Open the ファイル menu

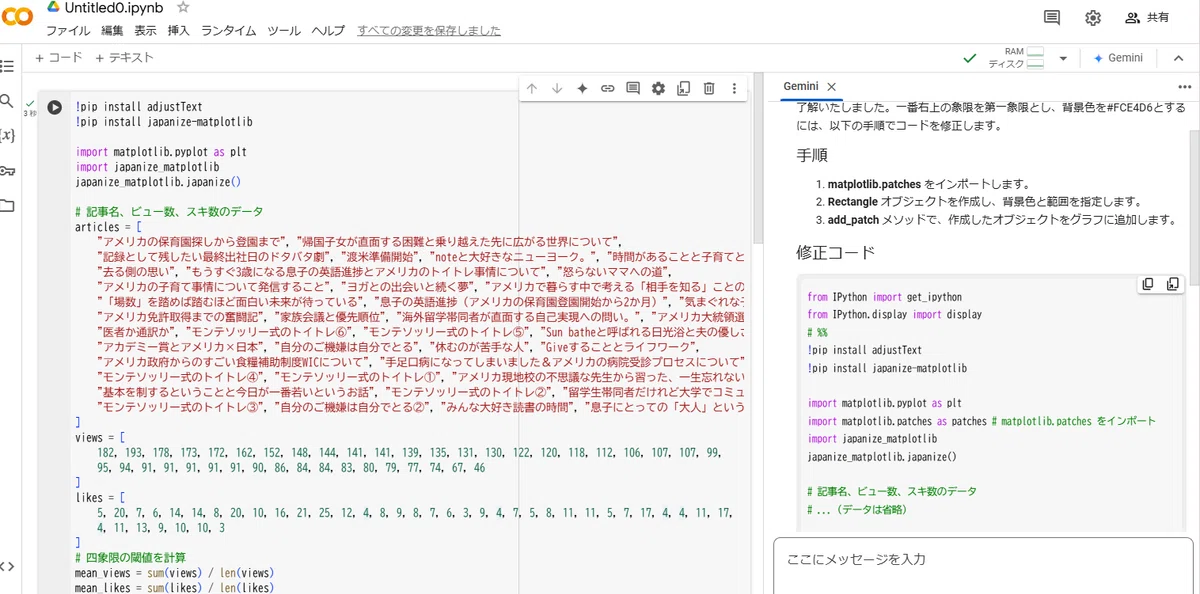[x=67, y=31]
